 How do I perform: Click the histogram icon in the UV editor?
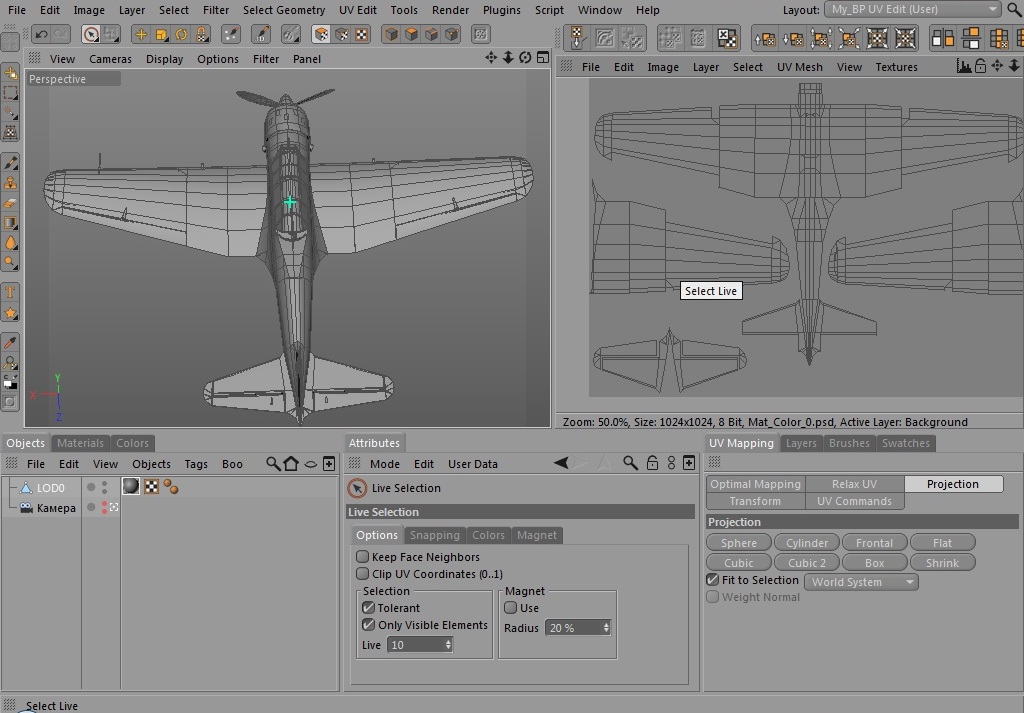964,67
